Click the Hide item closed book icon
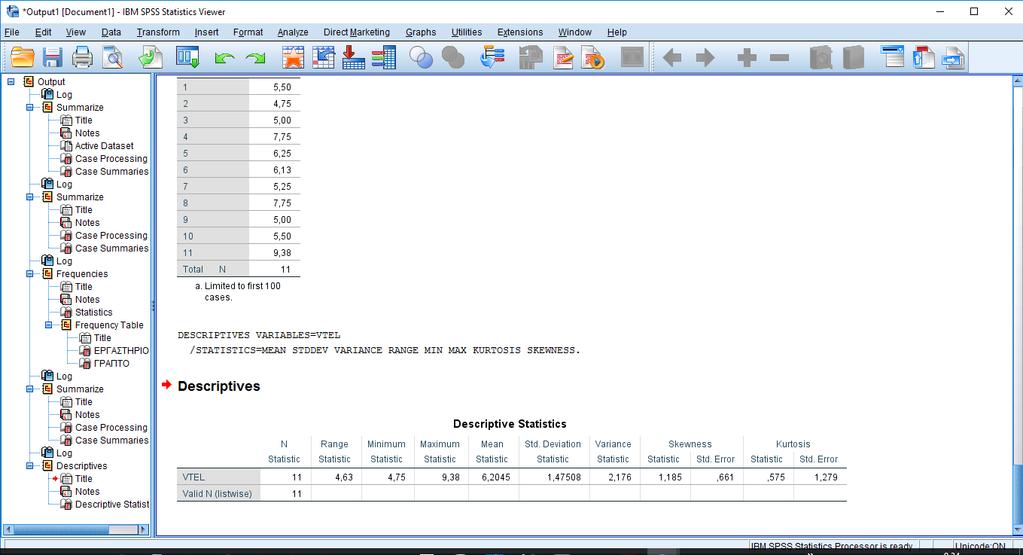Screen dimensions: 1023x555 point(853,57)
